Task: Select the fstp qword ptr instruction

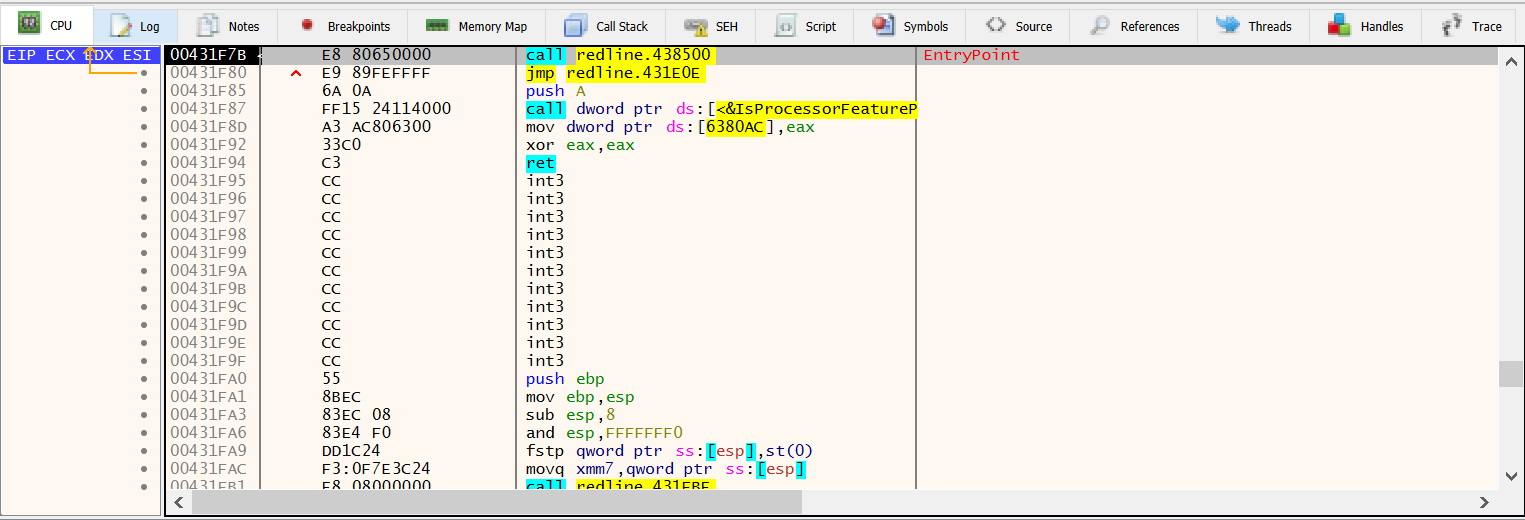Action: (669, 451)
